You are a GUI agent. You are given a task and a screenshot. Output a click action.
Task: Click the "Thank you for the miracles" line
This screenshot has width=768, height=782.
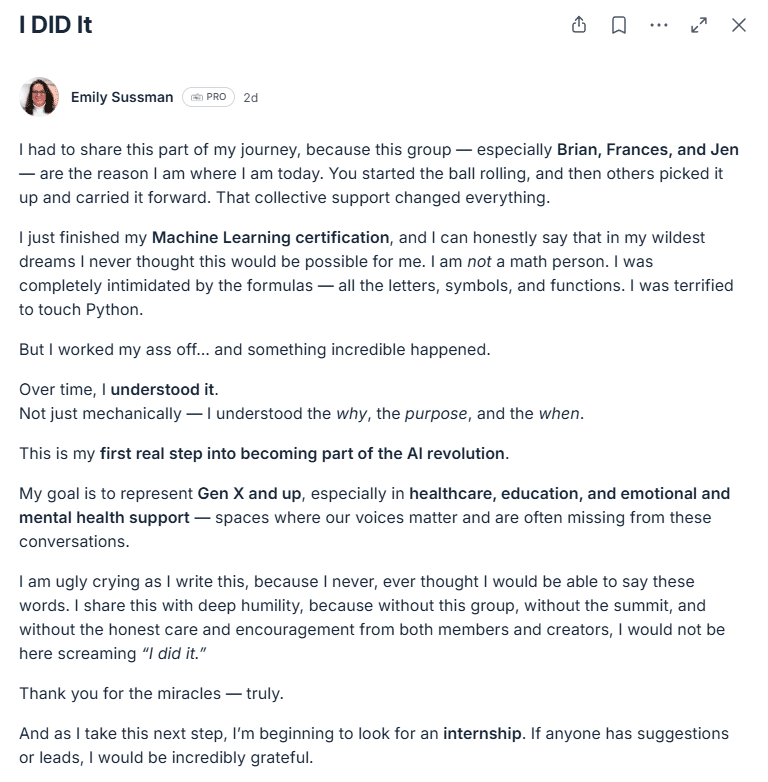tap(150, 694)
